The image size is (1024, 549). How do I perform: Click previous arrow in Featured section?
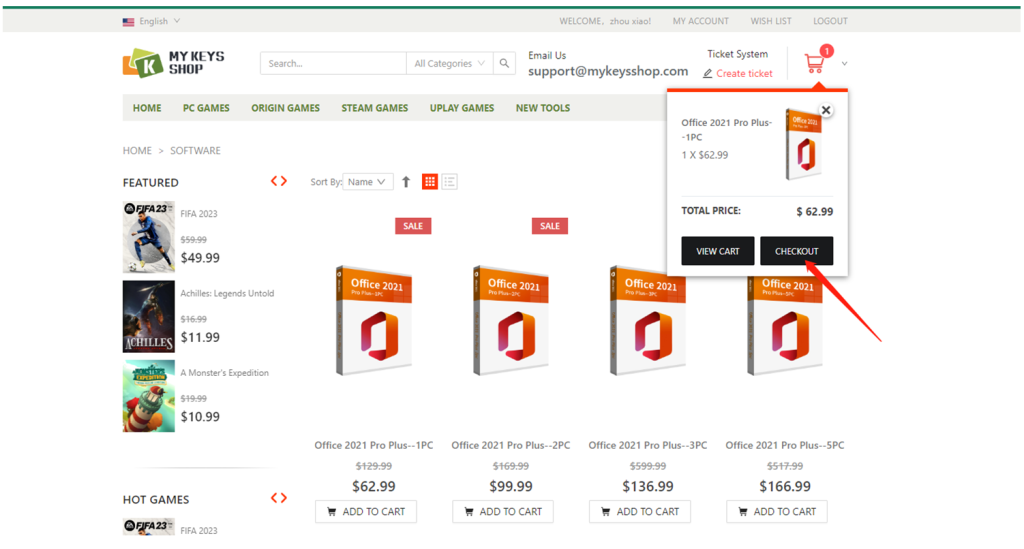click(x=274, y=181)
